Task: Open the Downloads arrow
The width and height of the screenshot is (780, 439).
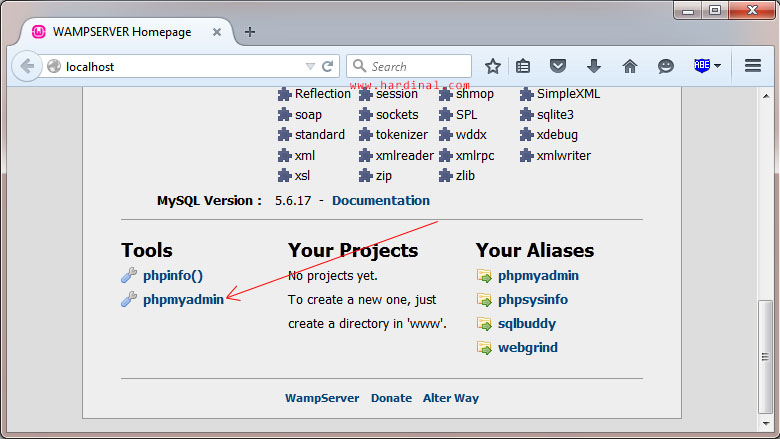Action: [593, 66]
